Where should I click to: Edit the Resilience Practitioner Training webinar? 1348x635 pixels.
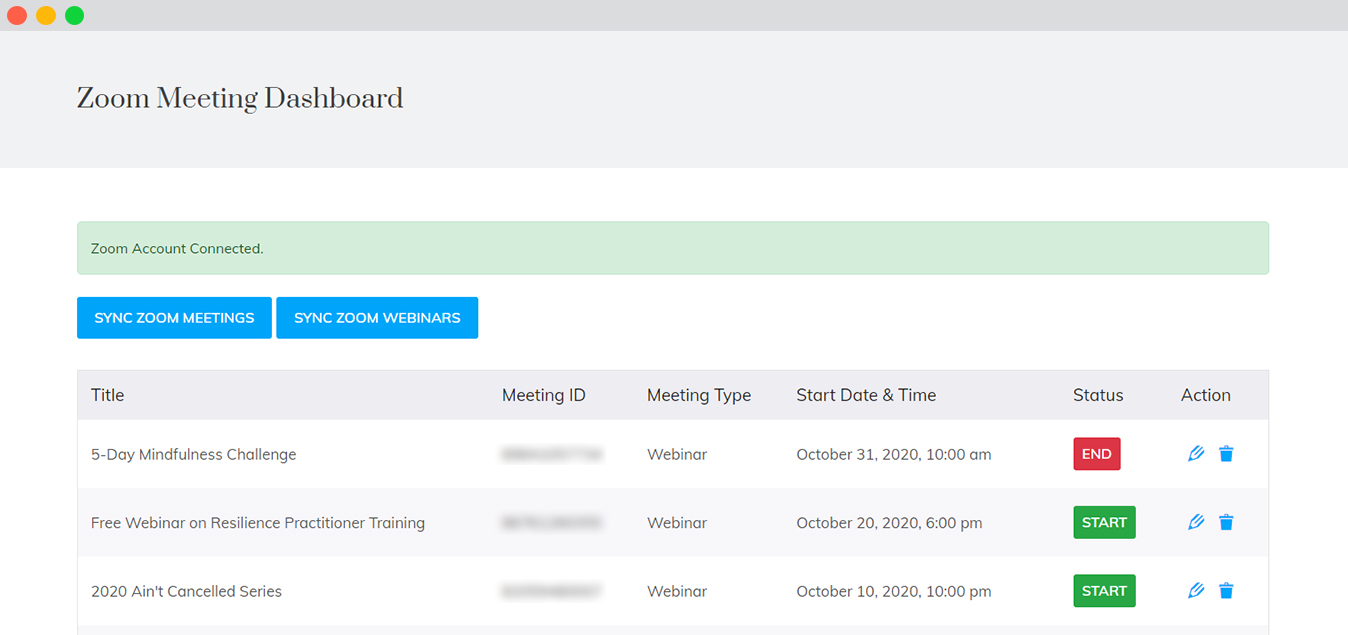tap(1196, 522)
